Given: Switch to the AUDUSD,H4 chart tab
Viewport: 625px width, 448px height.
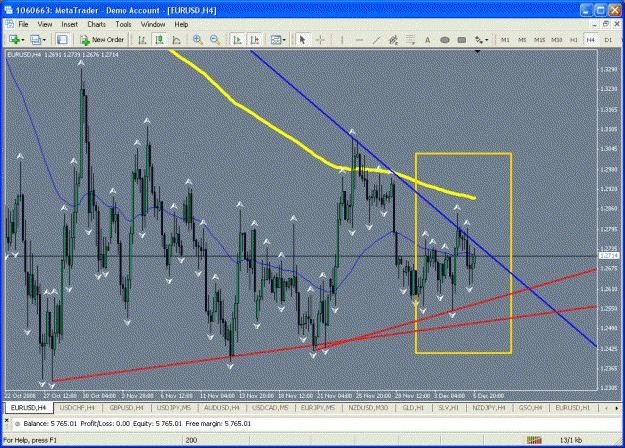Looking at the screenshot, I should (221, 408).
